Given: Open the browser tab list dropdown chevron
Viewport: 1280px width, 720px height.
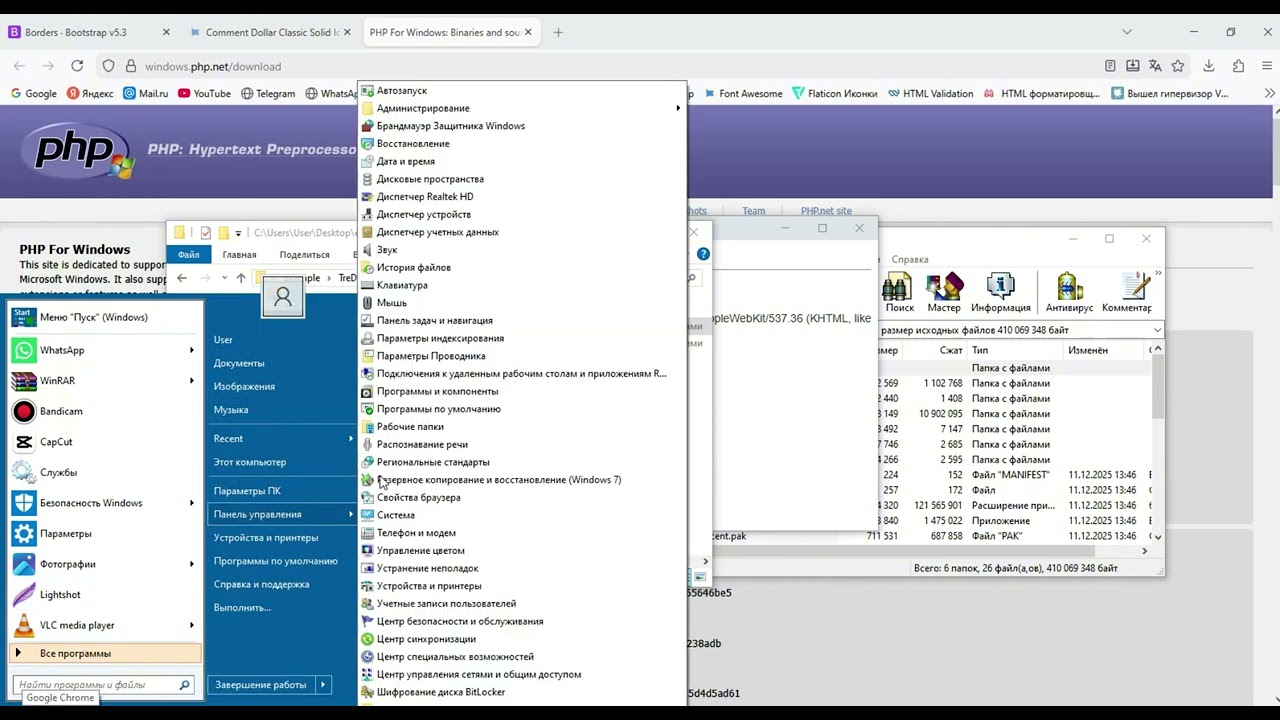Looking at the screenshot, I should coord(1127,32).
